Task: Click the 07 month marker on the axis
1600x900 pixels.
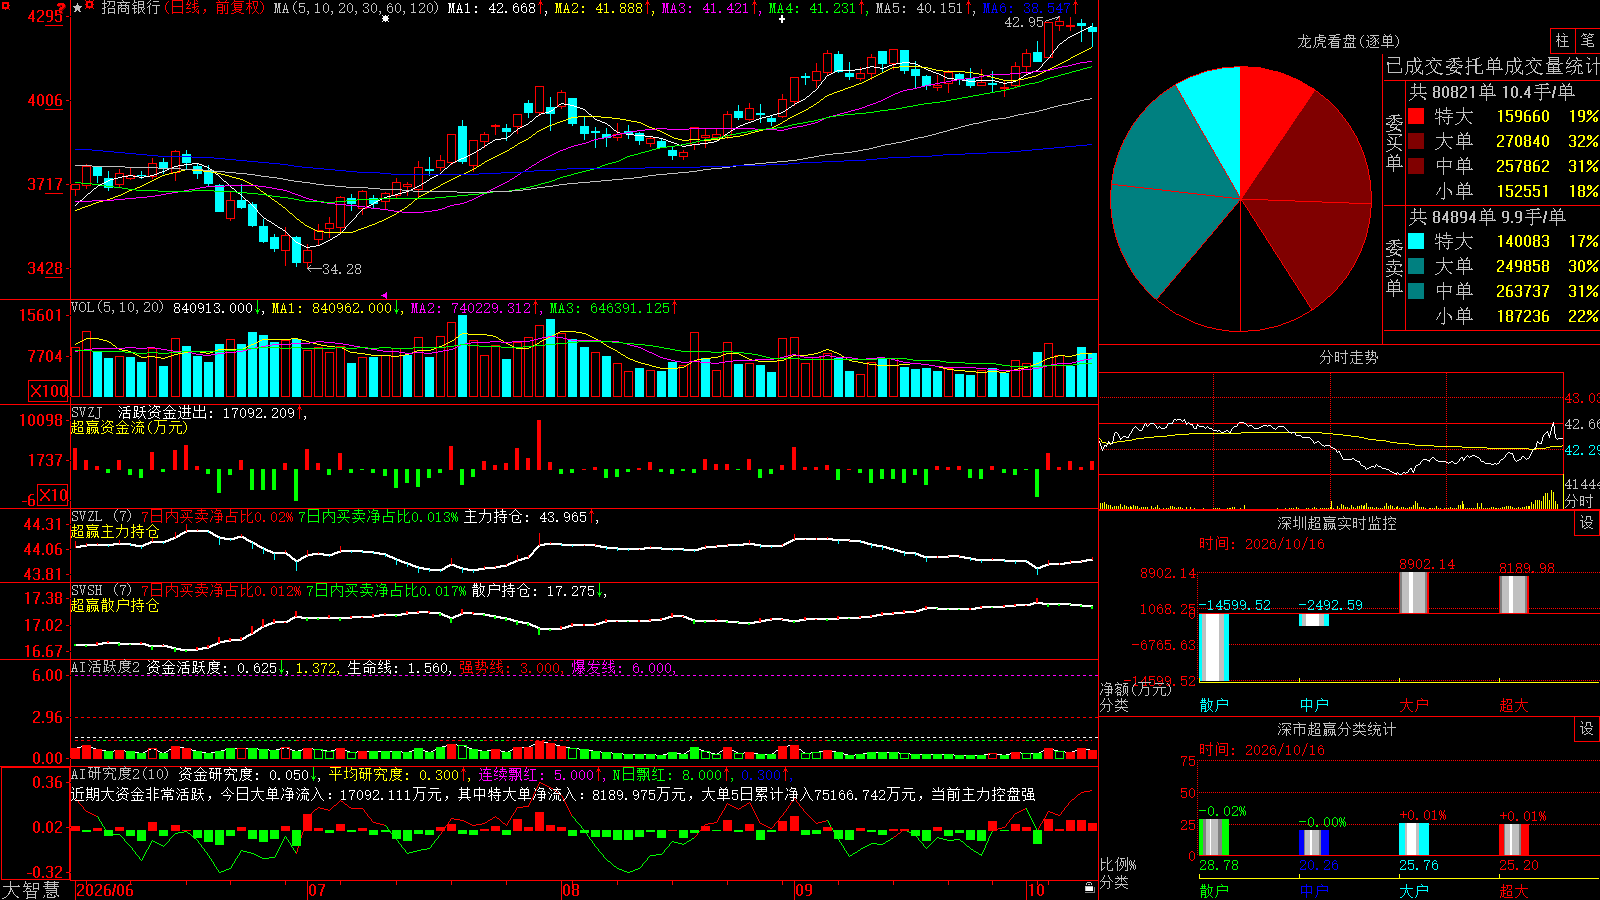Action: tap(317, 890)
